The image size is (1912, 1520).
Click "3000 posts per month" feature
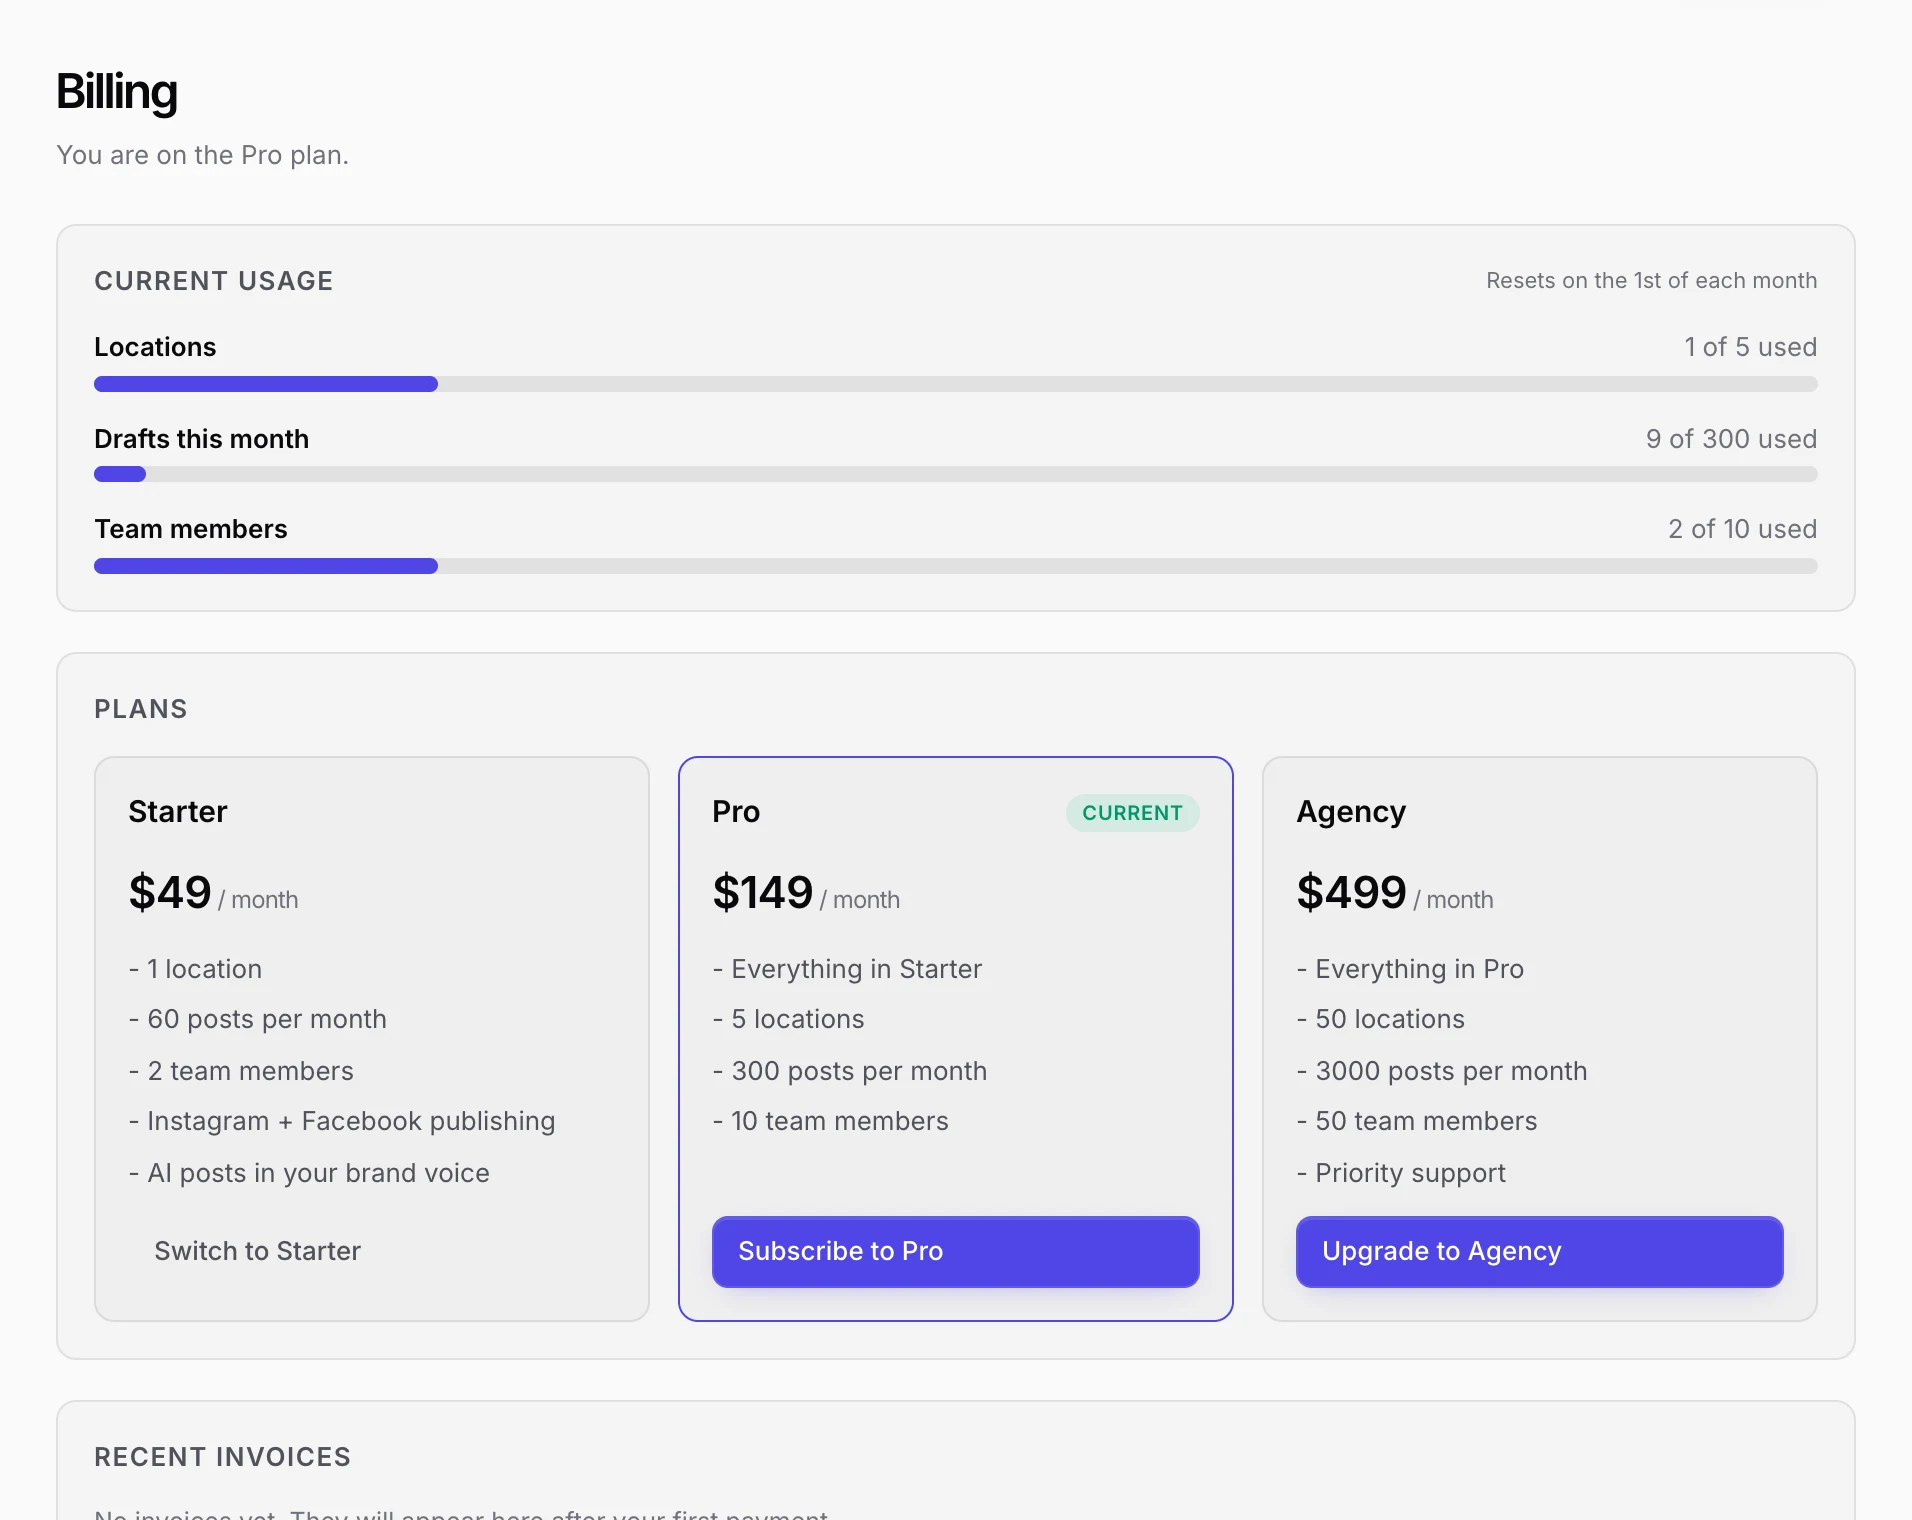click(1442, 1071)
